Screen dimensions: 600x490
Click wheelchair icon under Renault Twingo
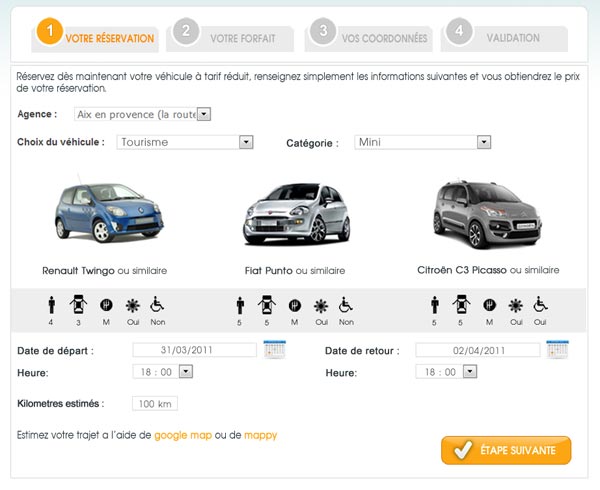(157, 304)
